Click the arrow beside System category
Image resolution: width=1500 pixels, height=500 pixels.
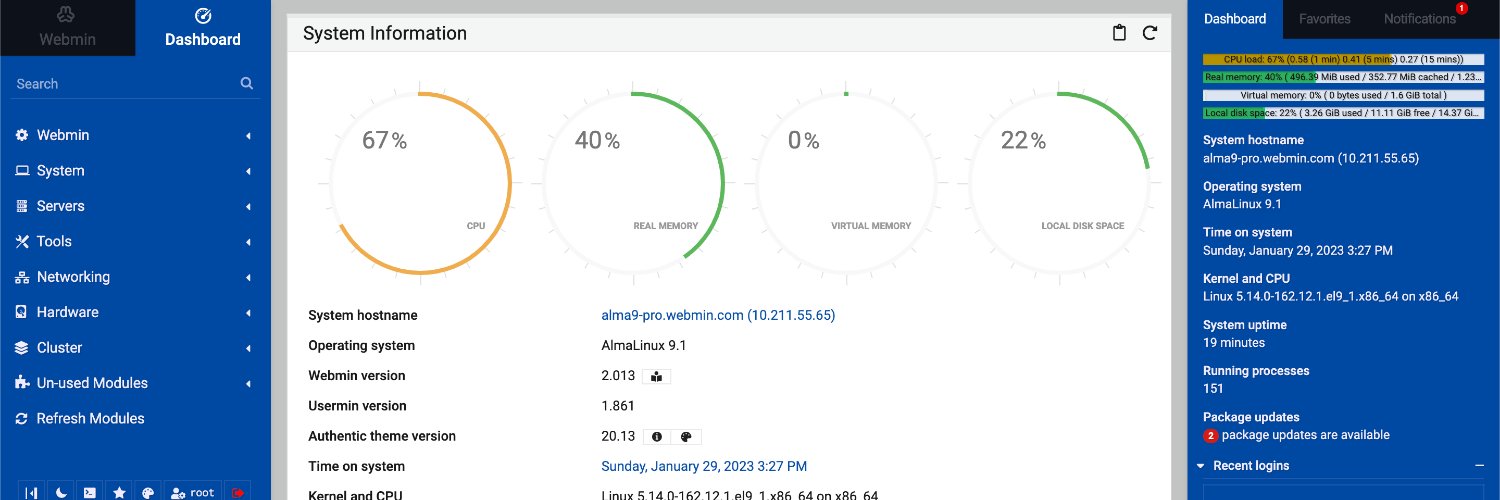(248, 172)
